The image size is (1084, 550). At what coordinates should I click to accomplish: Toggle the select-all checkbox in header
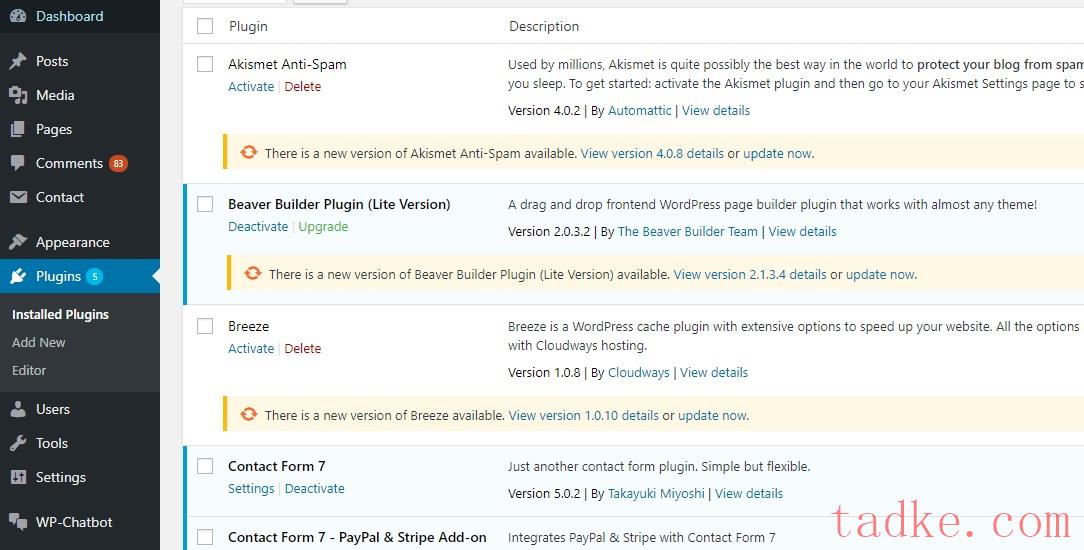click(205, 26)
